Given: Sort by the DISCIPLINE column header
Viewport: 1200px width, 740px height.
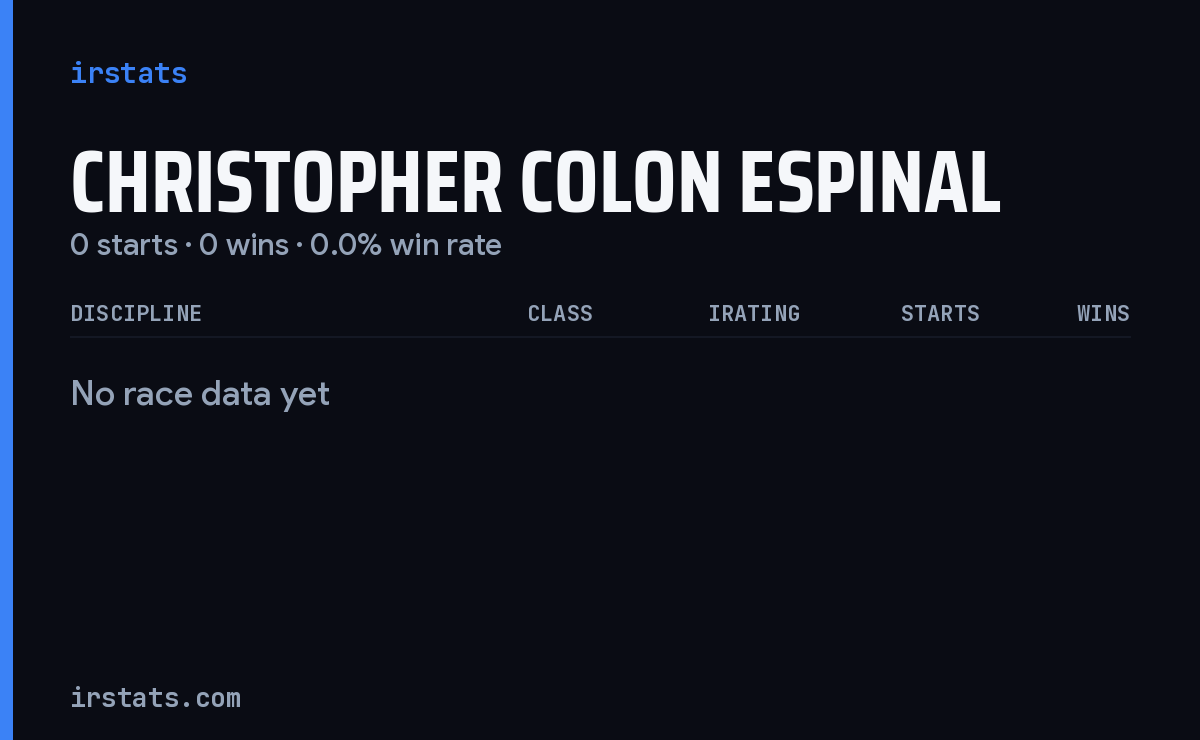Looking at the screenshot, I should 136,313.
